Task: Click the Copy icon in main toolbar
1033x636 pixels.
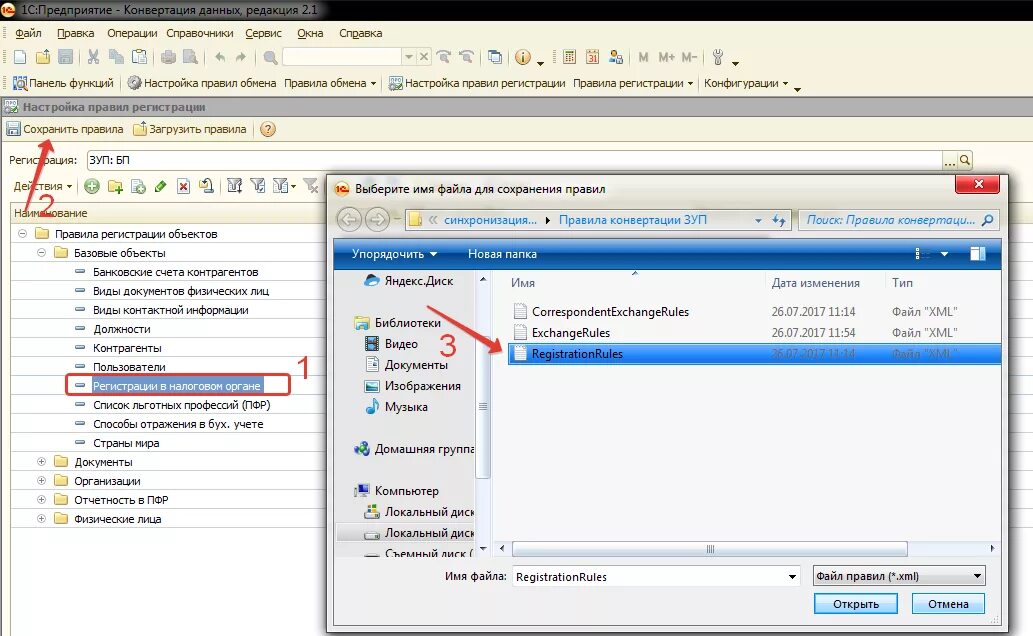Action: (x=116, y=57)
